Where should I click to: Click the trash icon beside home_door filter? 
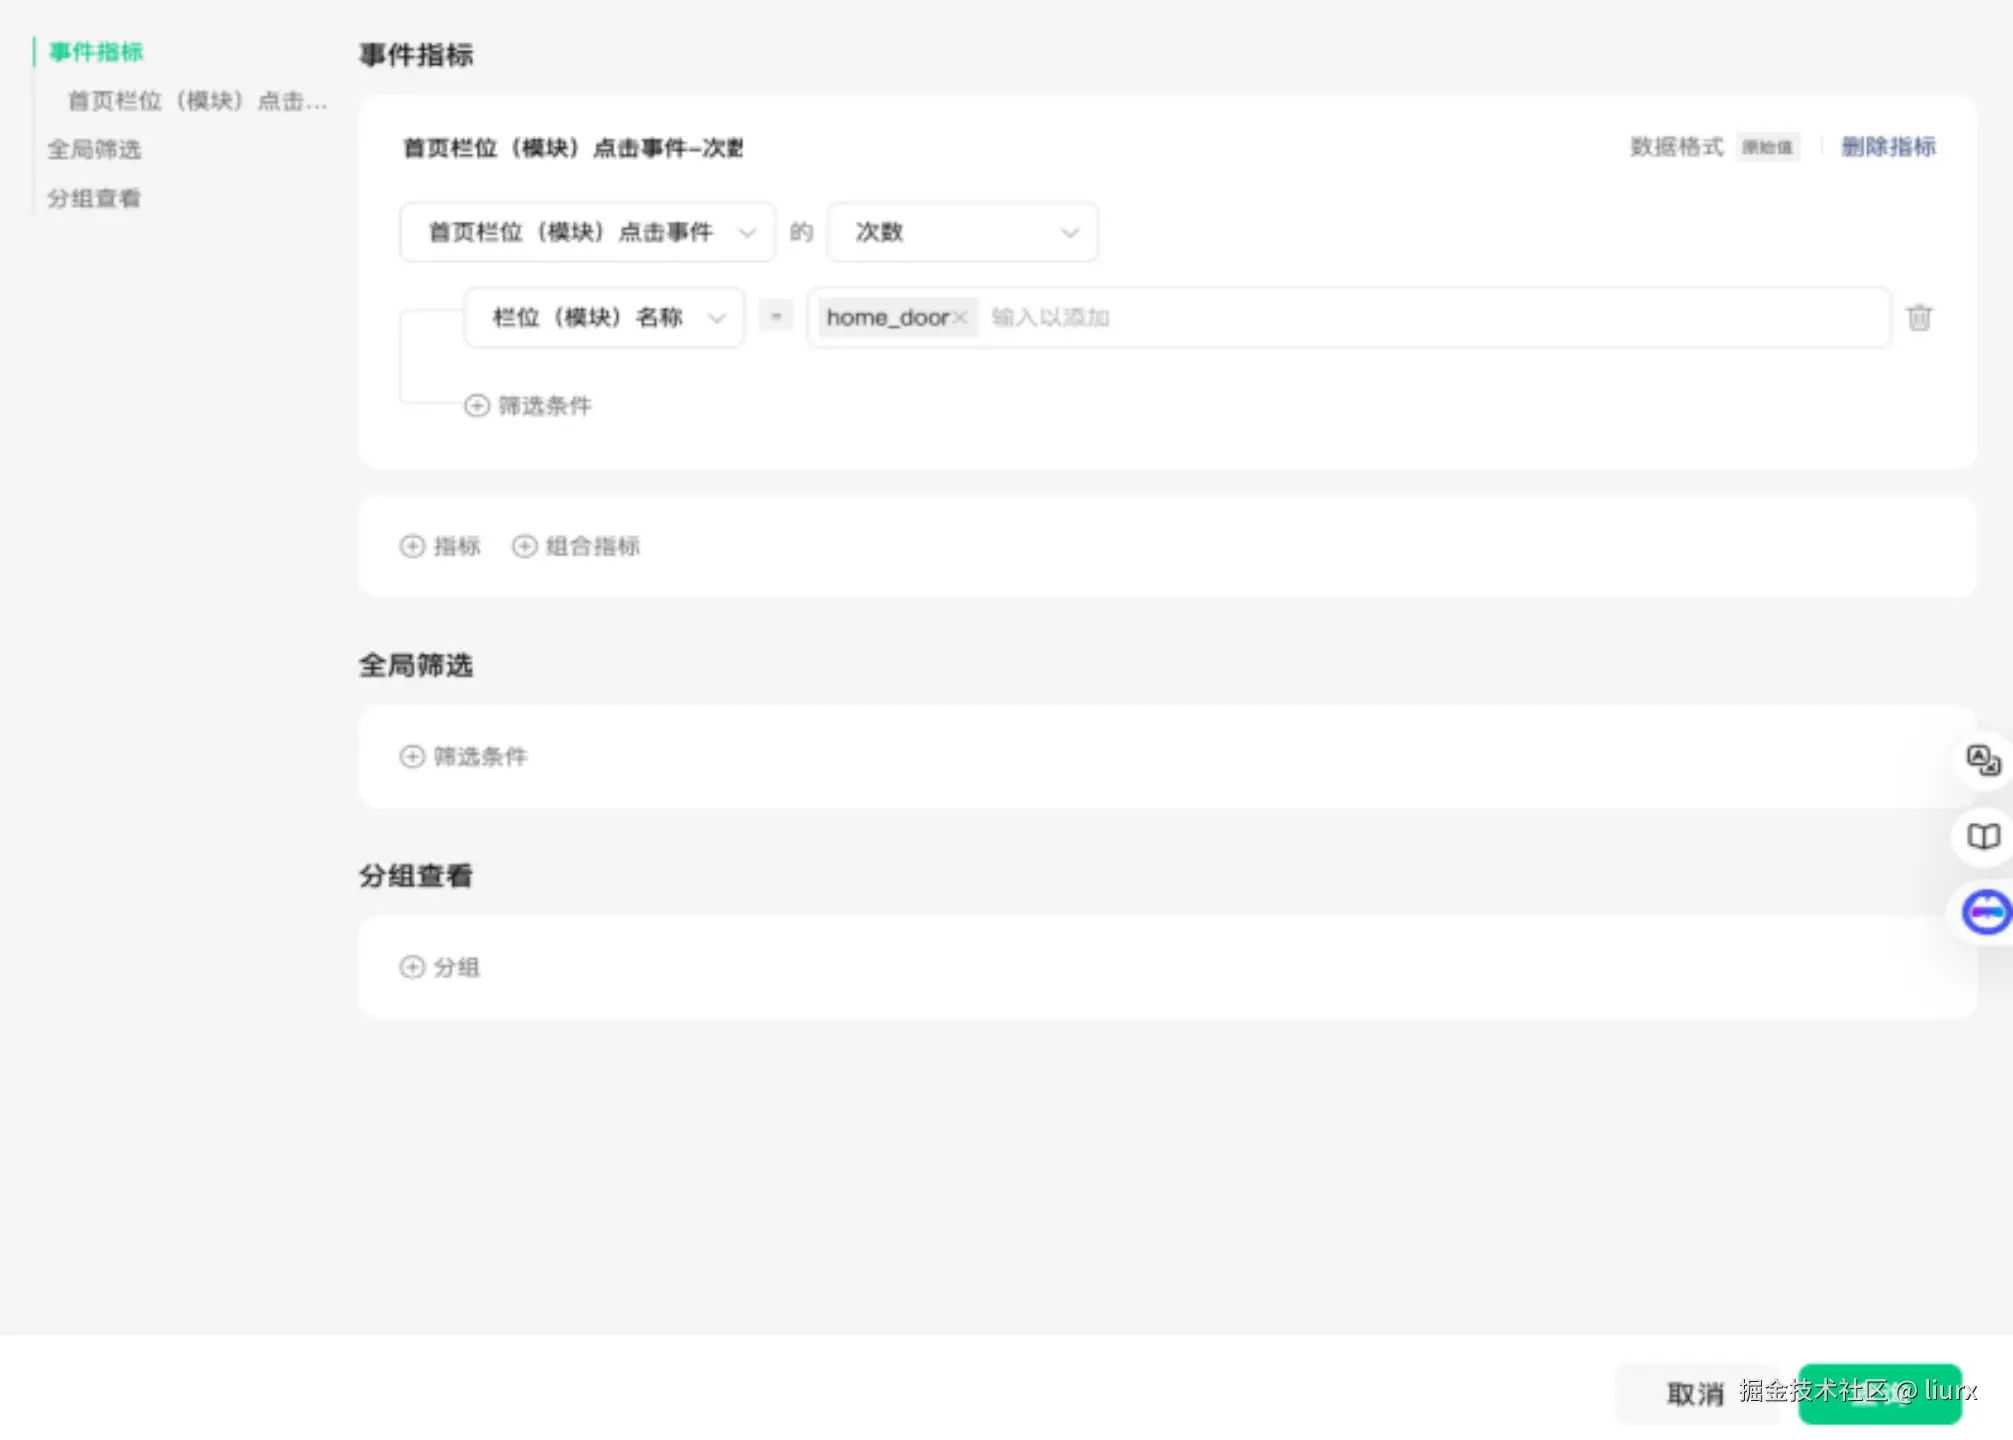pos(1918,318)
